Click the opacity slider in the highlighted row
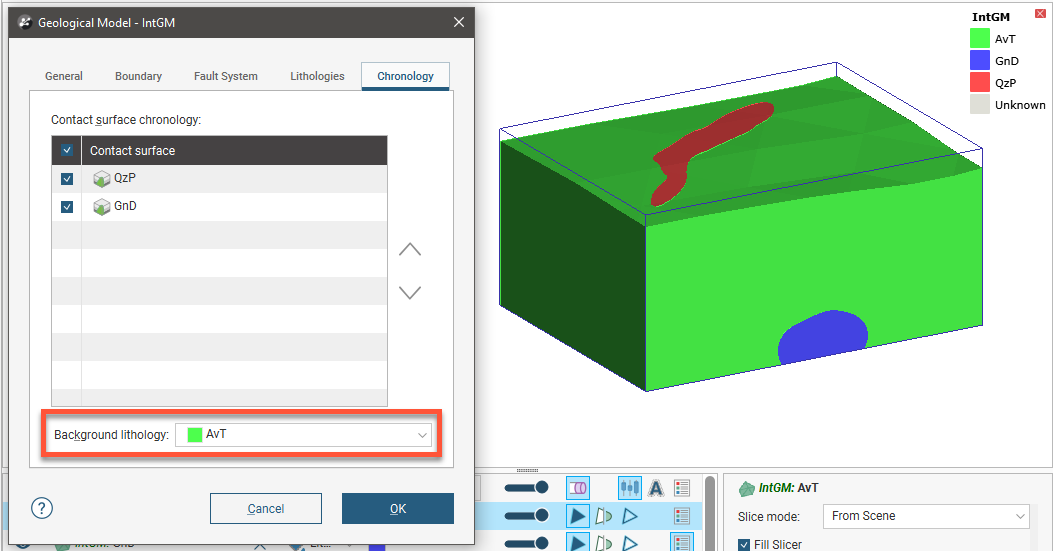The height and width of the screenshot is (551, 1053). click(x=526, y=516)
